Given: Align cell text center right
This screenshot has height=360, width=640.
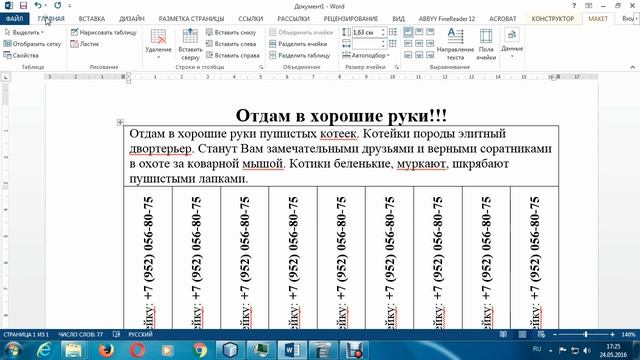Looking at the screenshot, I should point(430,43).
